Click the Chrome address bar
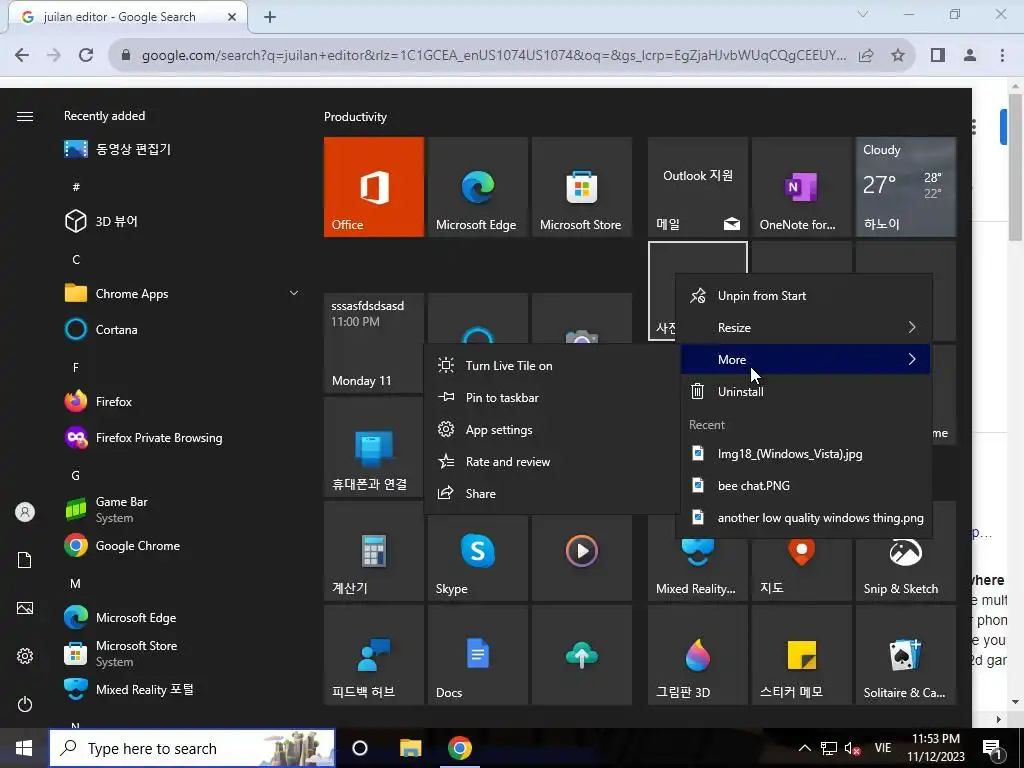This screenshot has width=1024, height=768. [494, 56]
